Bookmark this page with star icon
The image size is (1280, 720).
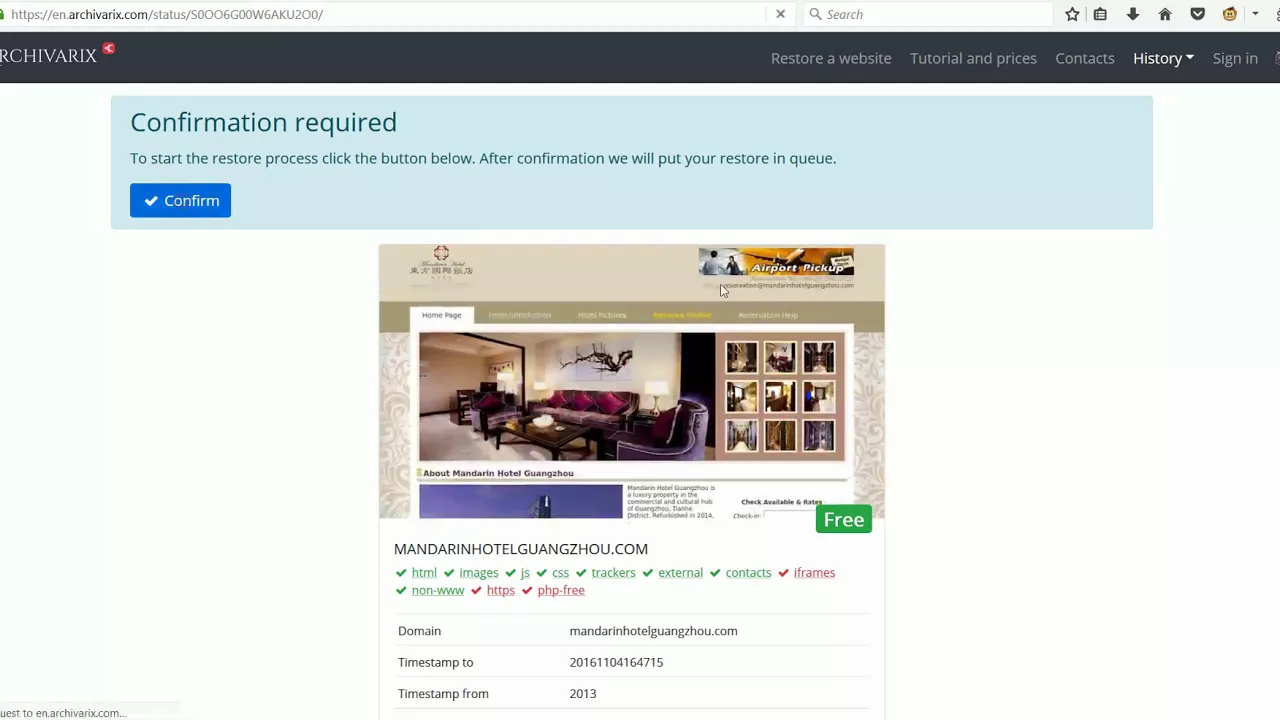pyautogui.click(x=1072, y=14)
